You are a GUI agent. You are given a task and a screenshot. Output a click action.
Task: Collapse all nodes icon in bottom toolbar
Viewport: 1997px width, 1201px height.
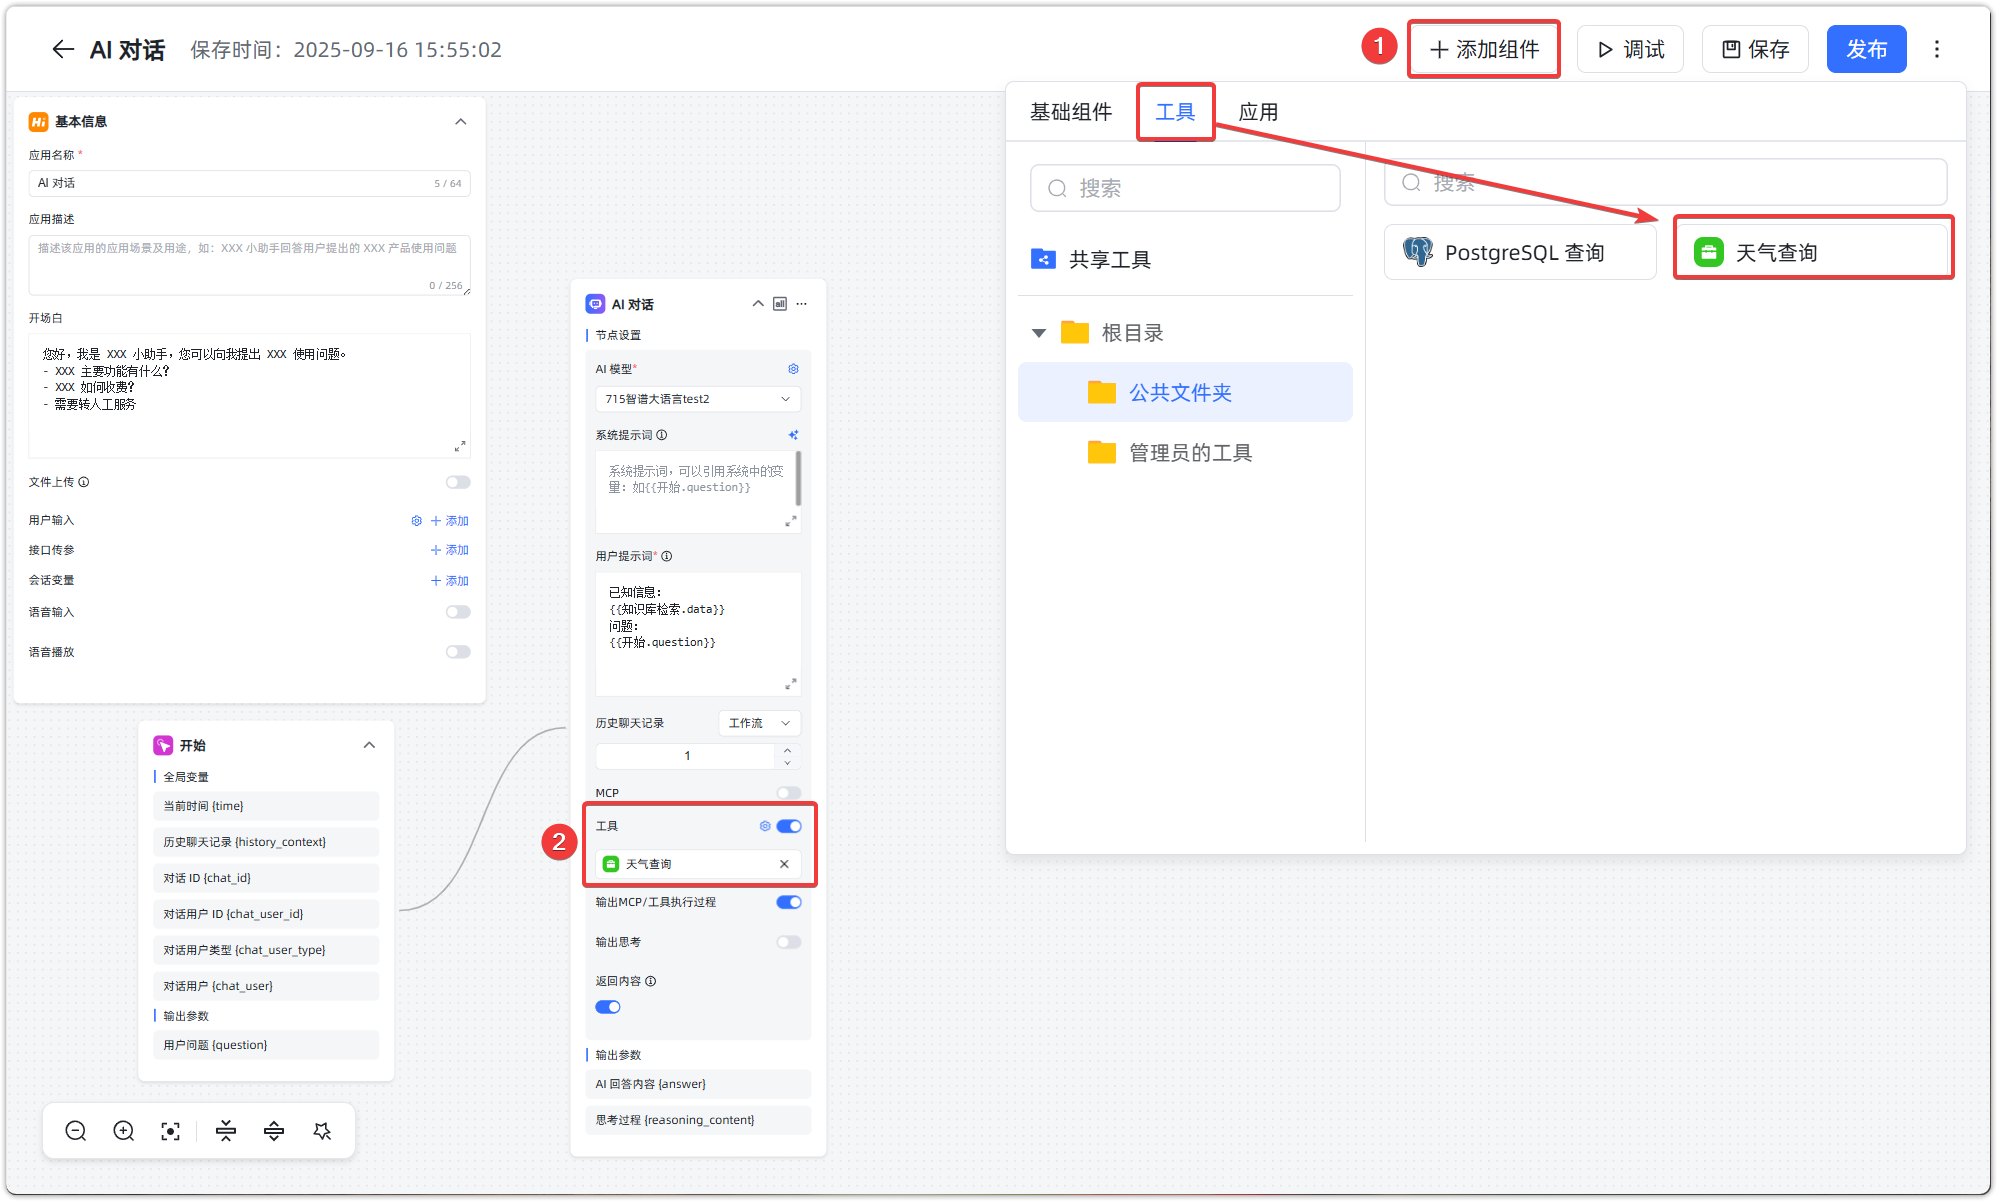coord(226,1131)
